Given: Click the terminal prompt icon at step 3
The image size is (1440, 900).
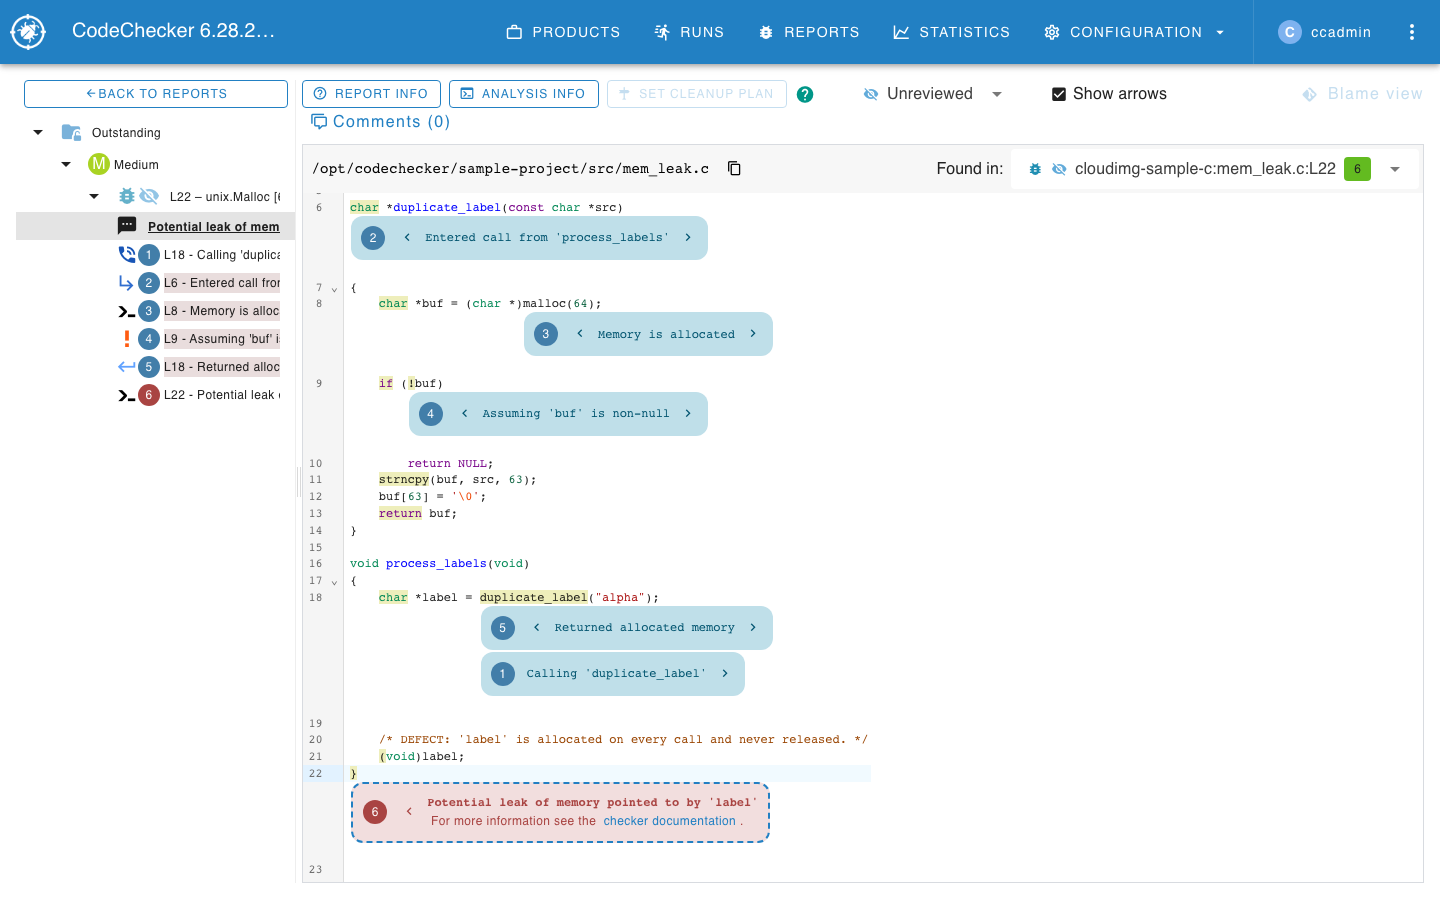Looking at the screenshot, I should 127,311.
